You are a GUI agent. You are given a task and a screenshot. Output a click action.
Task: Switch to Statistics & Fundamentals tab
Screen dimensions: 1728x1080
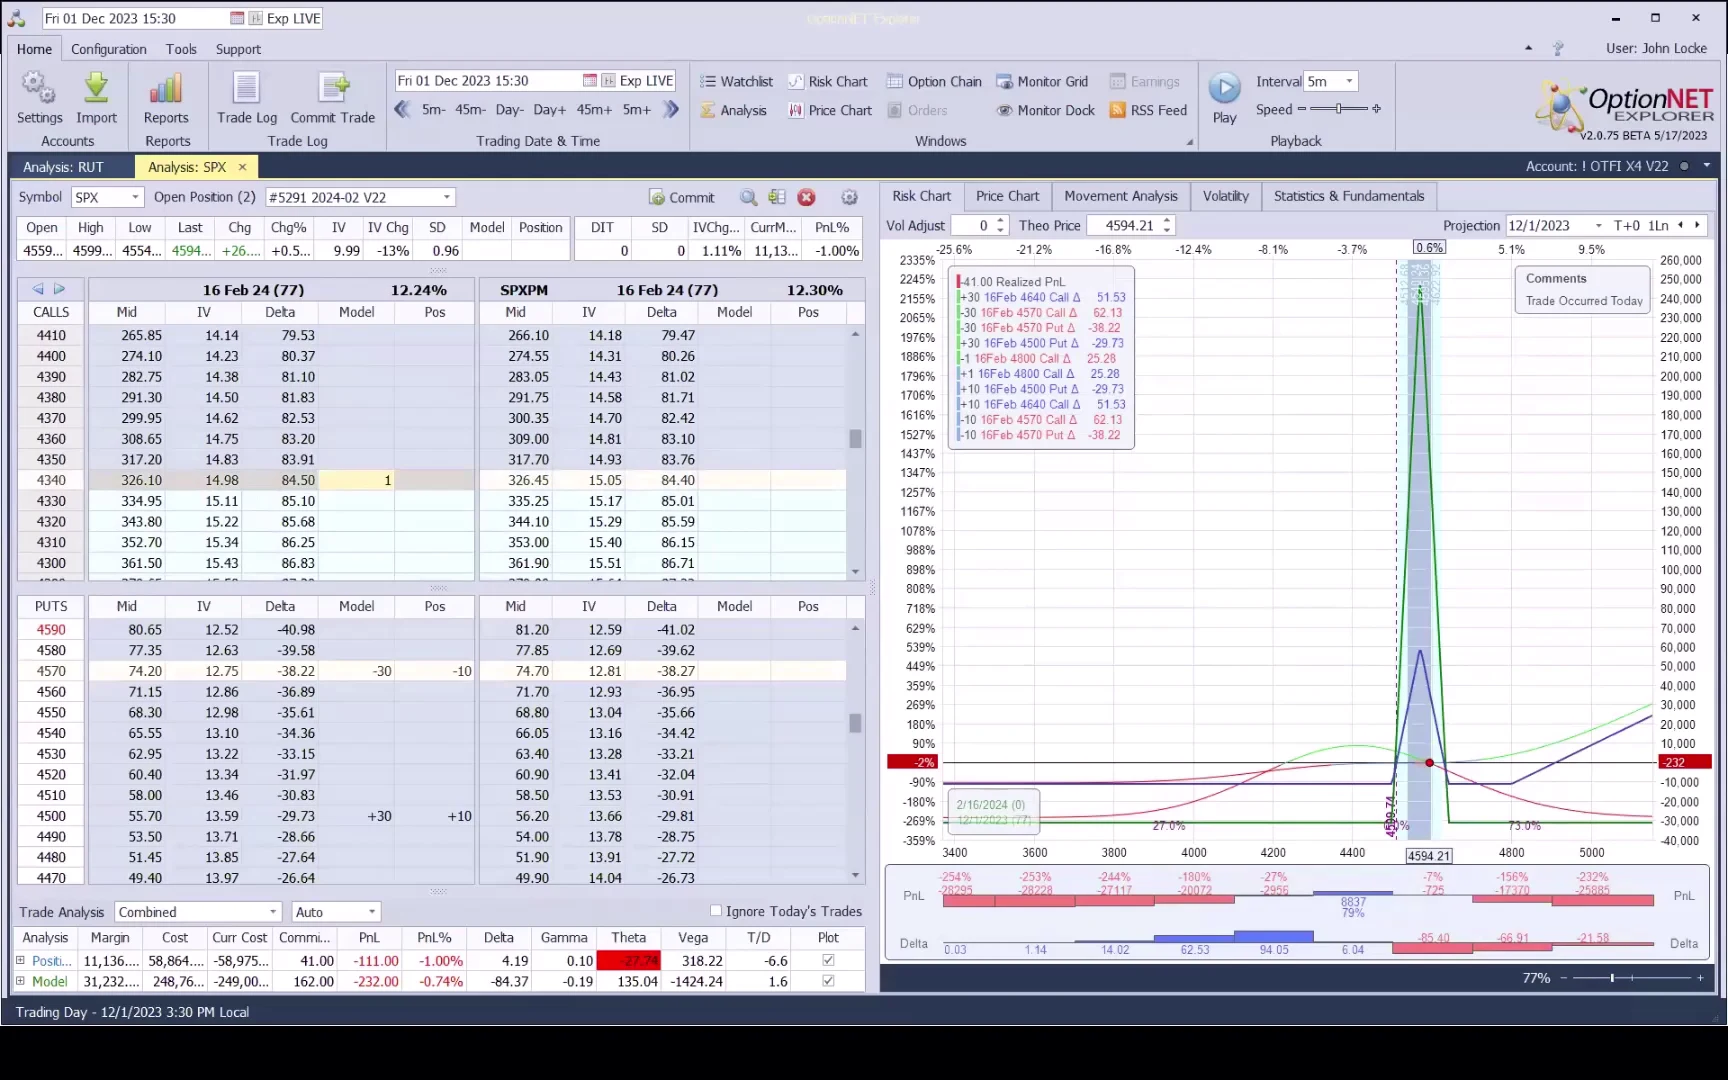[x=1348, y=197]
